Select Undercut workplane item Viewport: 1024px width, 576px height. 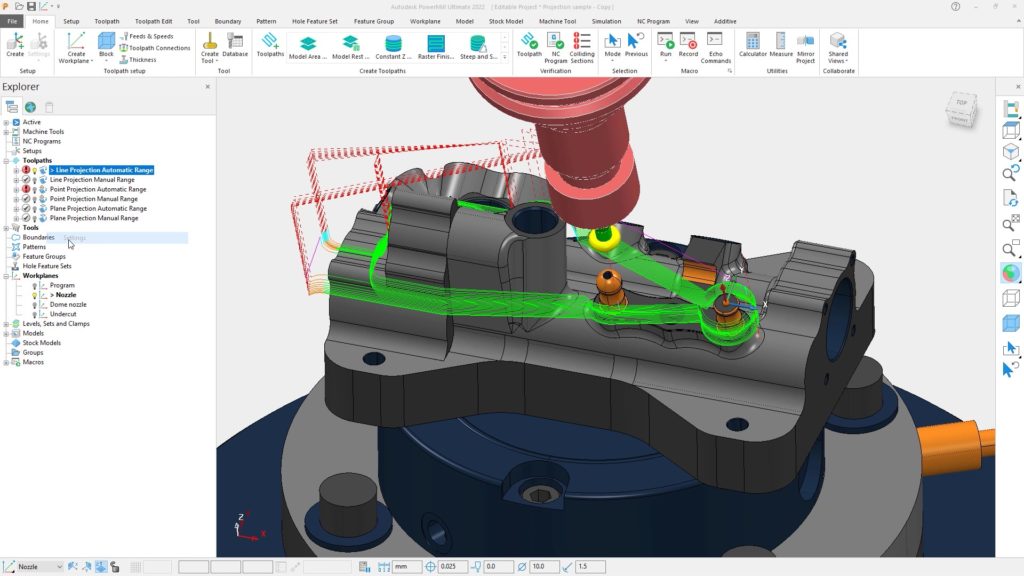click(x=63, y=314)
